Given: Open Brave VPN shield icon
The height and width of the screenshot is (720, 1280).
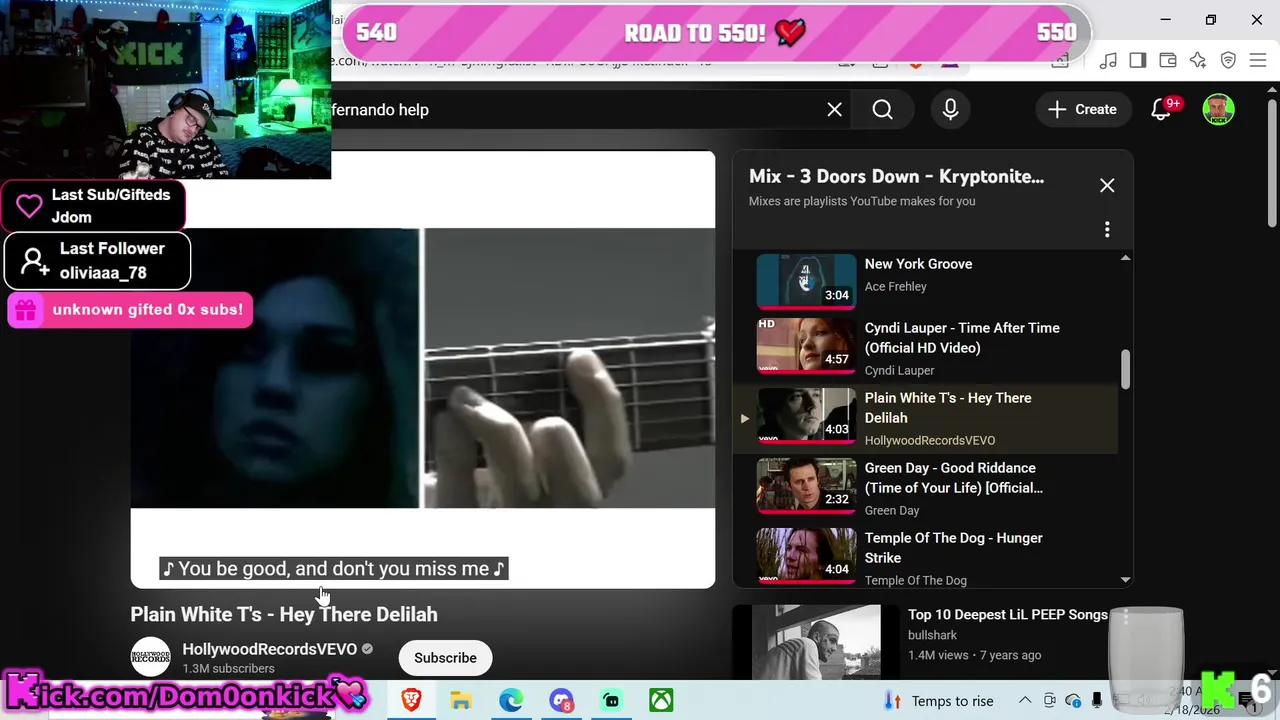Looking at the screenshot, I should coord(1229,60).
